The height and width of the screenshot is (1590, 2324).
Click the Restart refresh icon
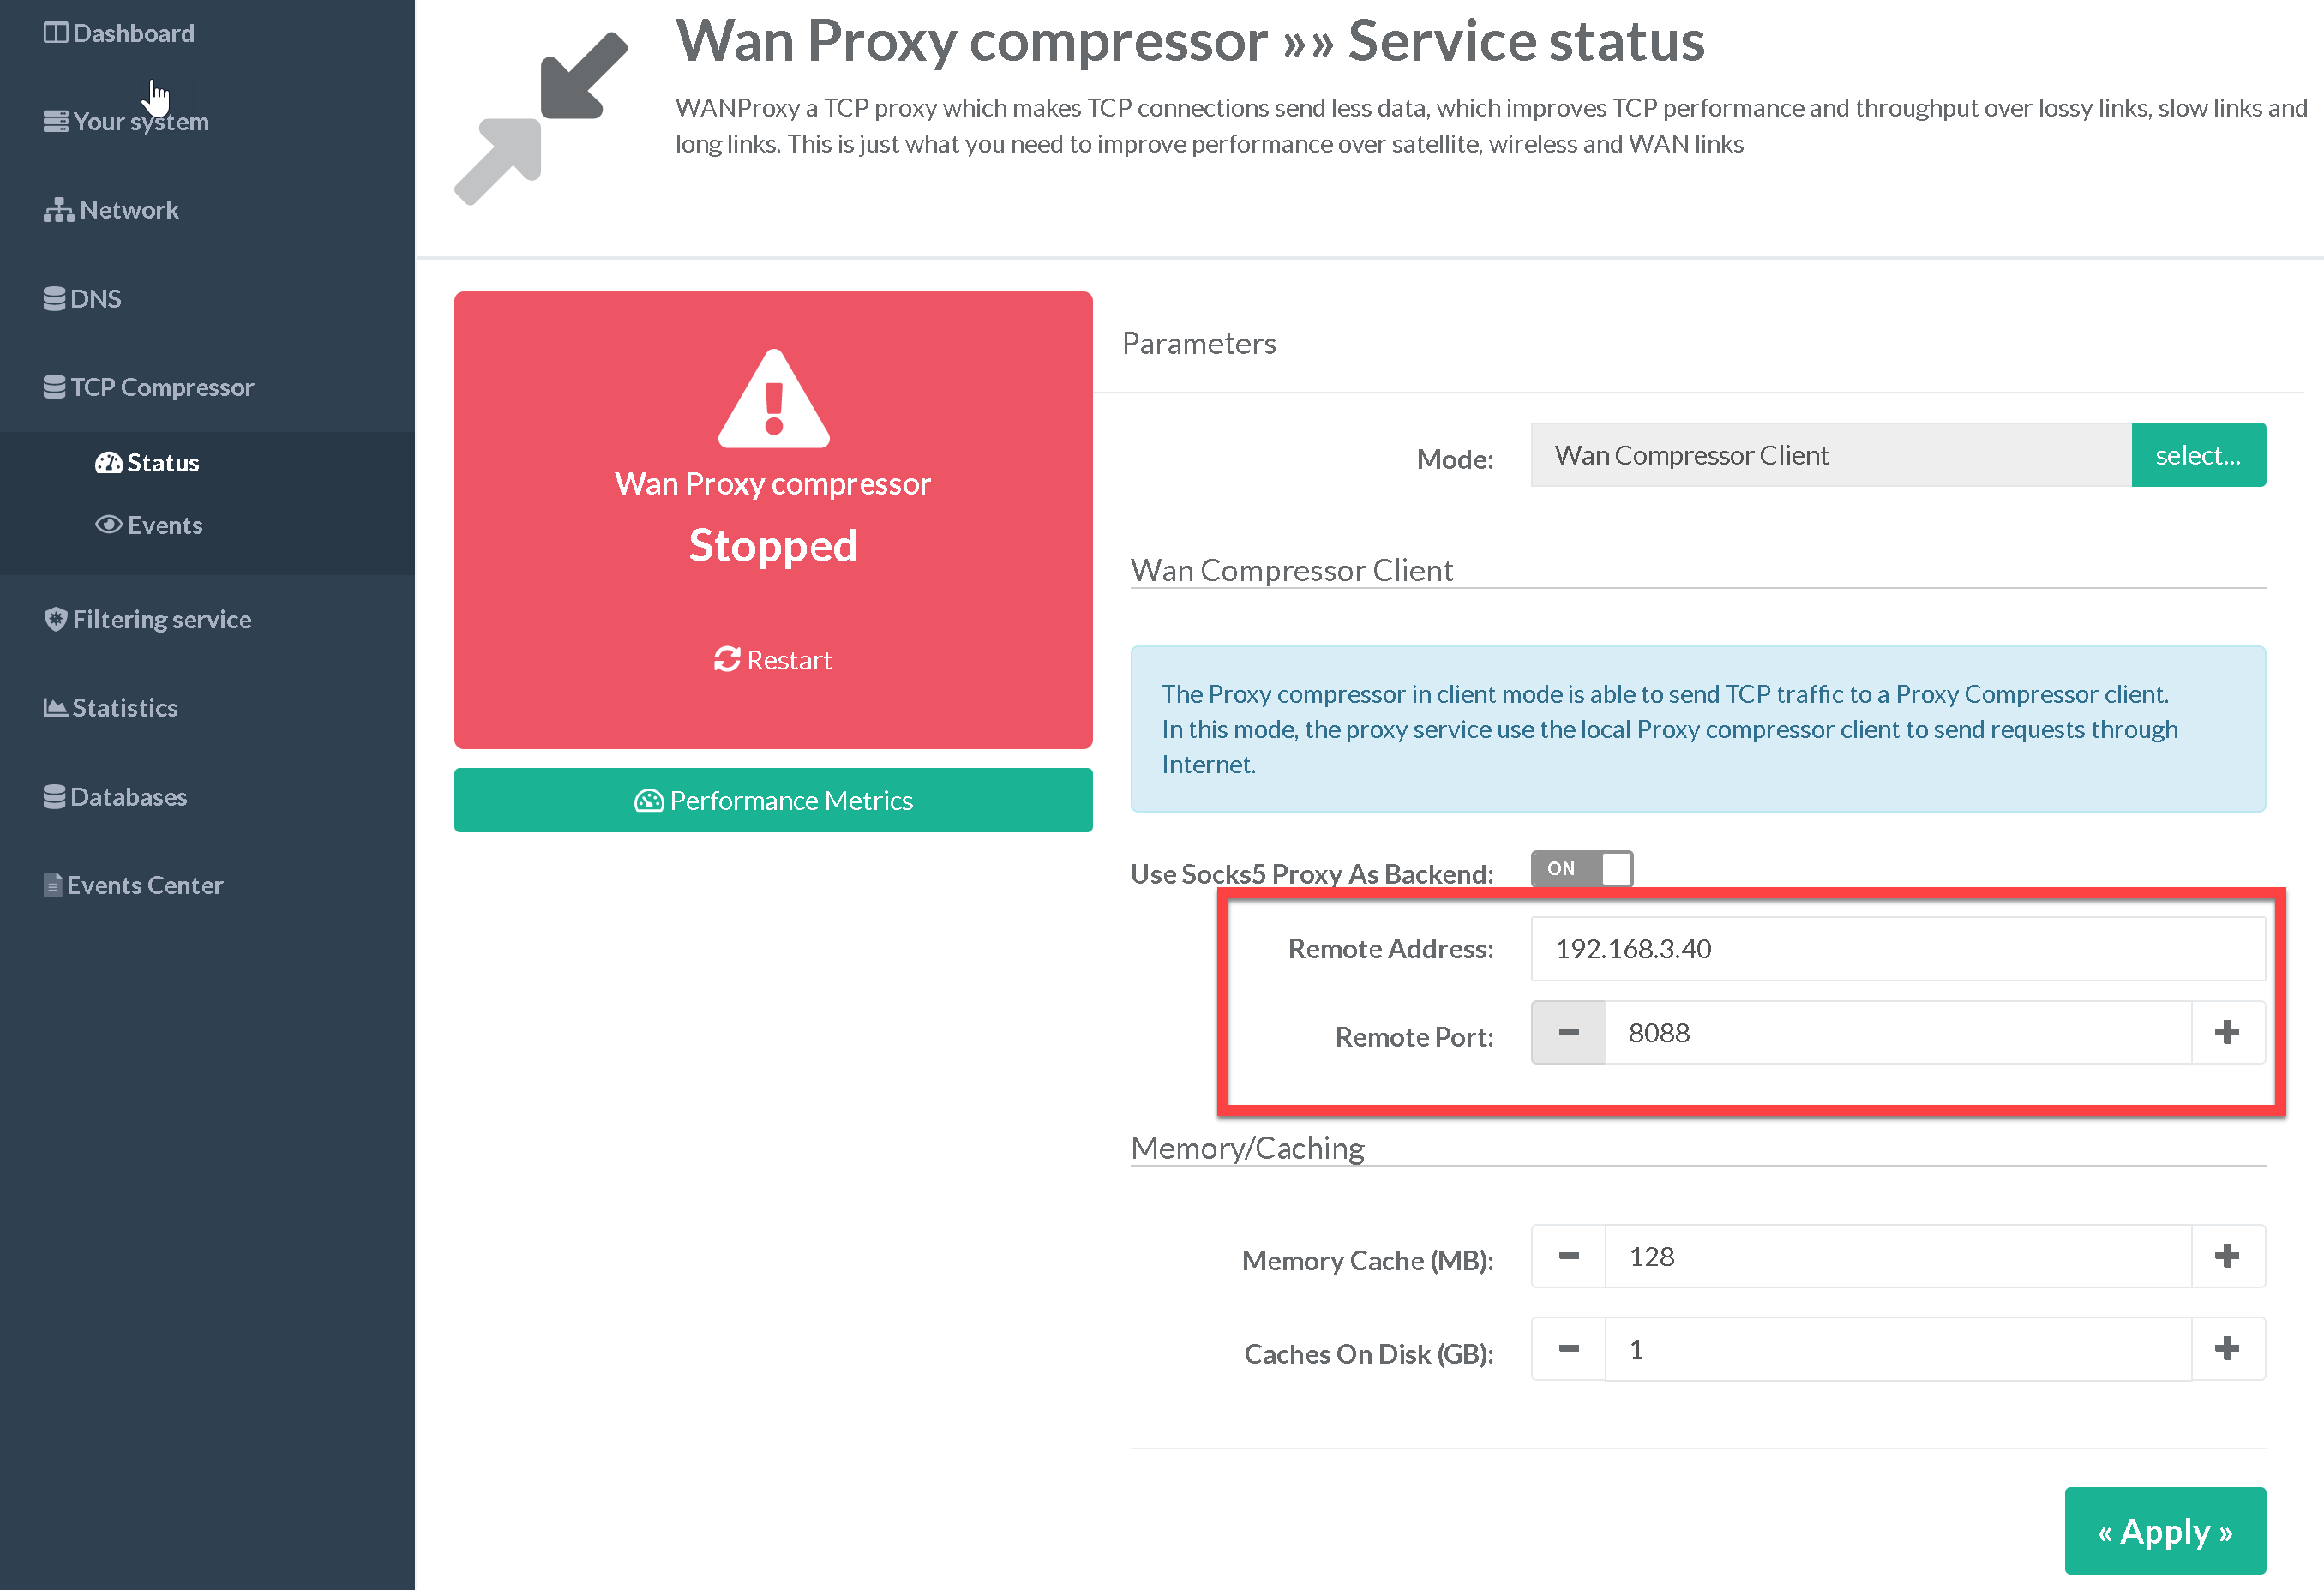(x=727, y=659)
